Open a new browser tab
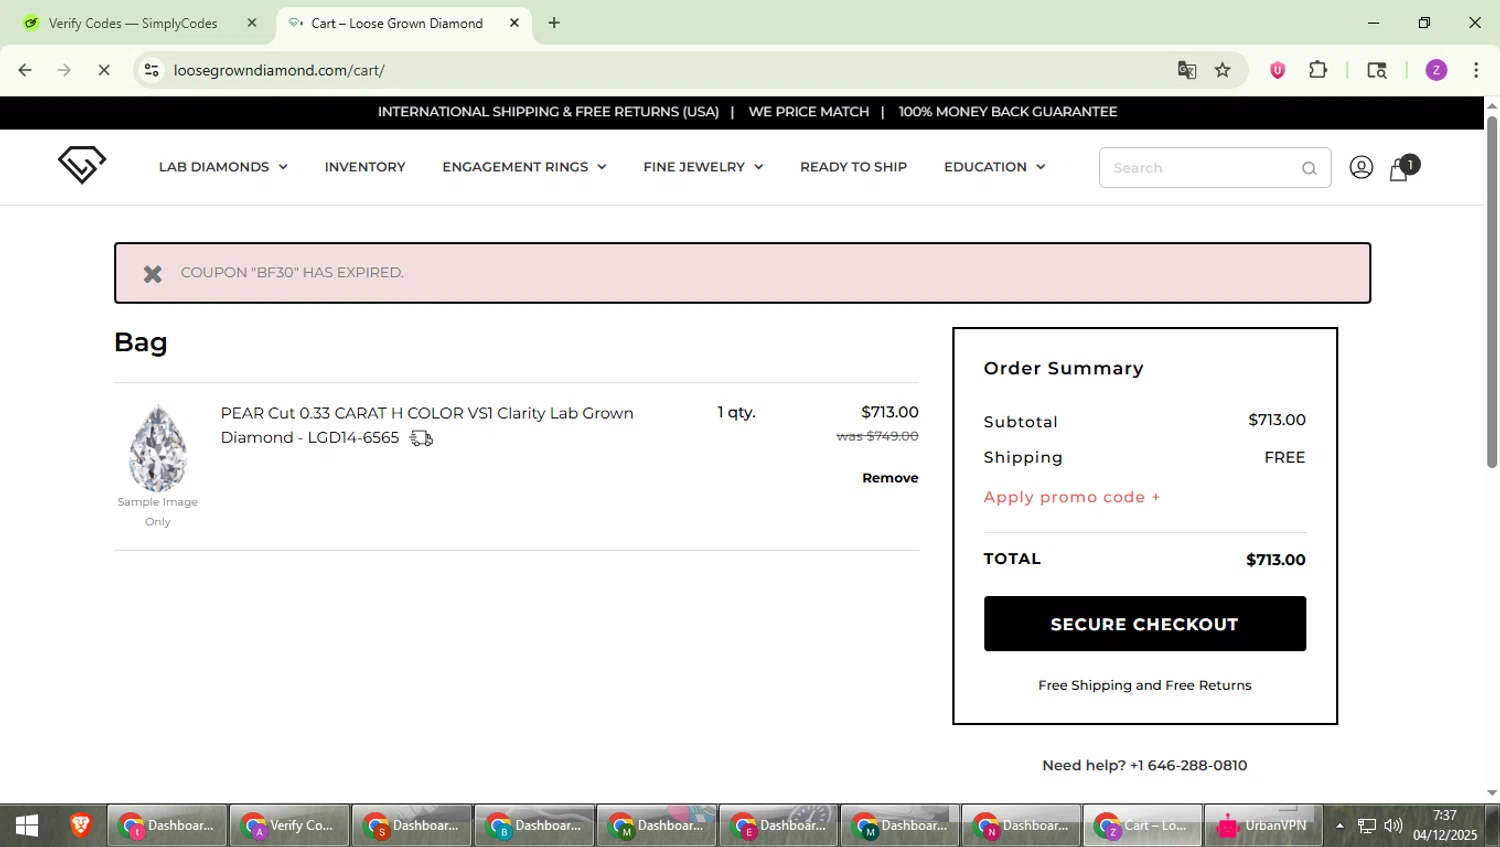Screen dimensions: 1500x847 pos(554,23)
